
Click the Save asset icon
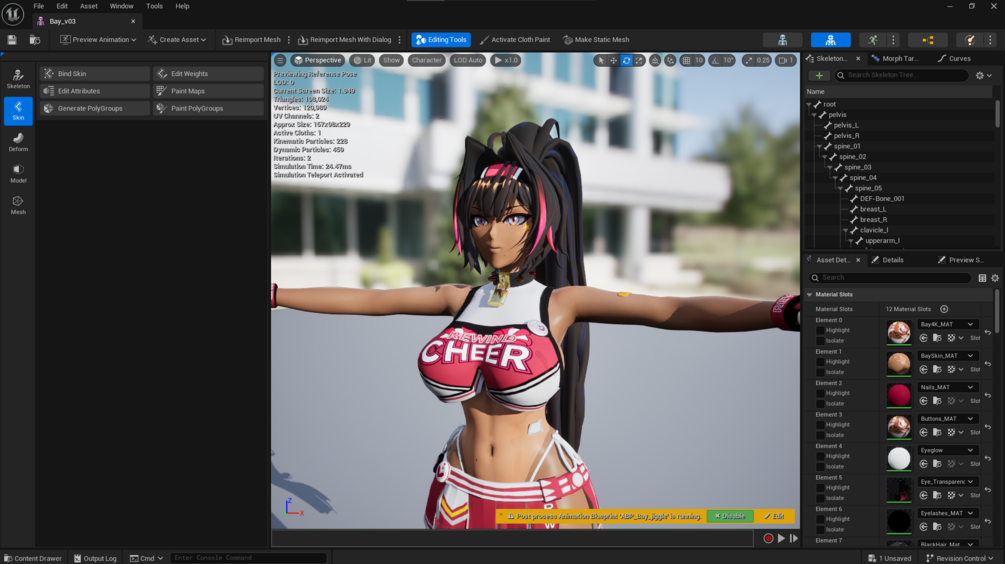tap(12, 40)
